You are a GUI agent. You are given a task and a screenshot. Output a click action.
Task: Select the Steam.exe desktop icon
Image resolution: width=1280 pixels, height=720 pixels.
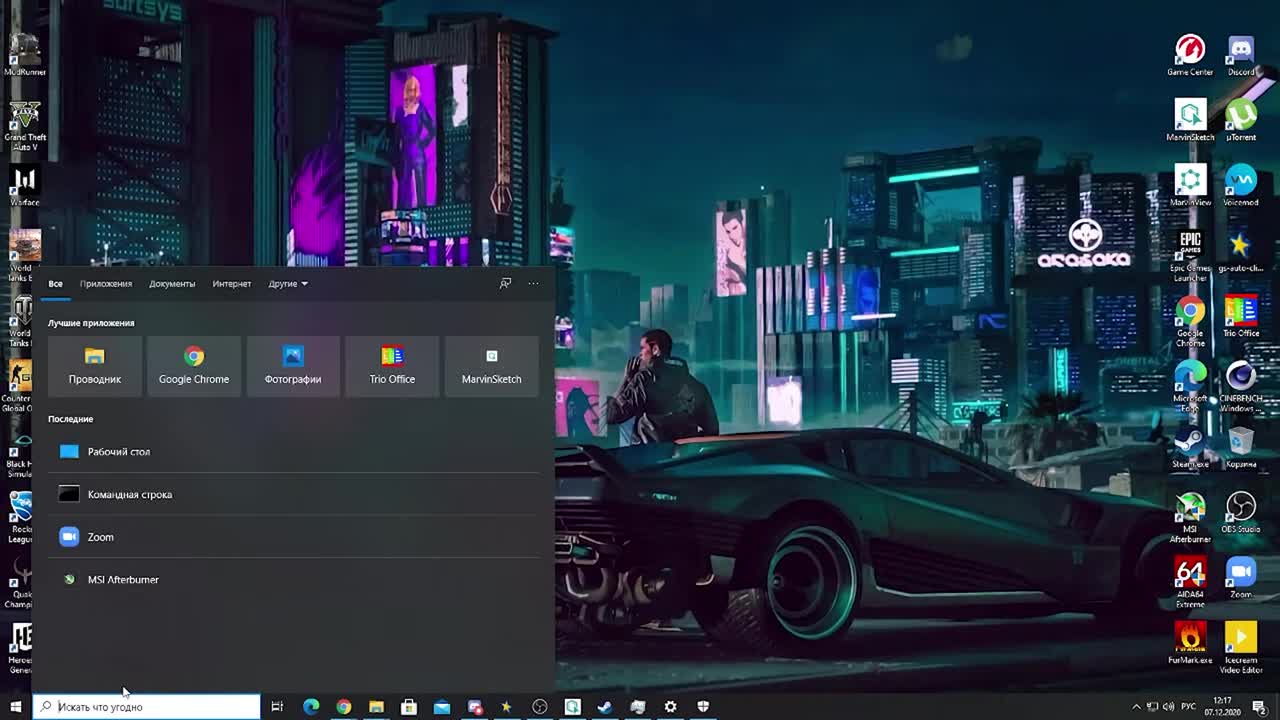pyautogui.click(x=1190, y=447)
